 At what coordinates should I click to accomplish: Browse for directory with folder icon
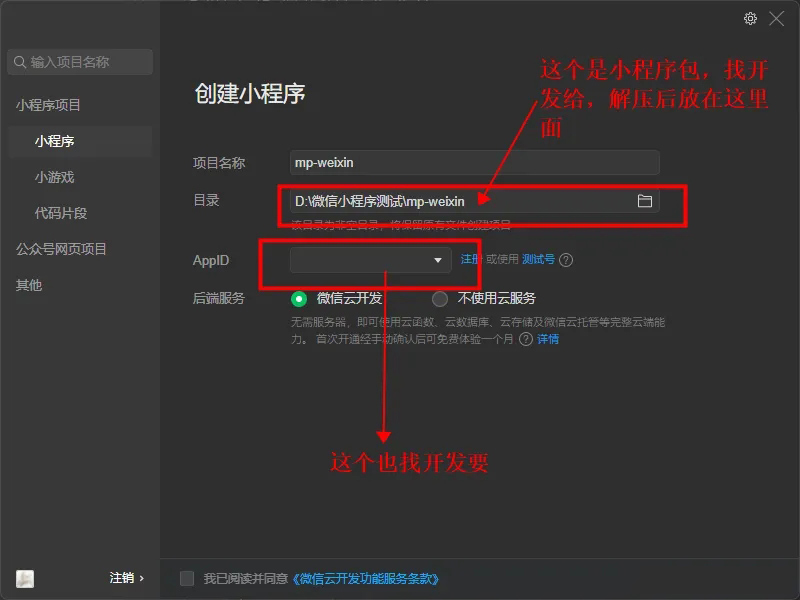tap(644, 201)
